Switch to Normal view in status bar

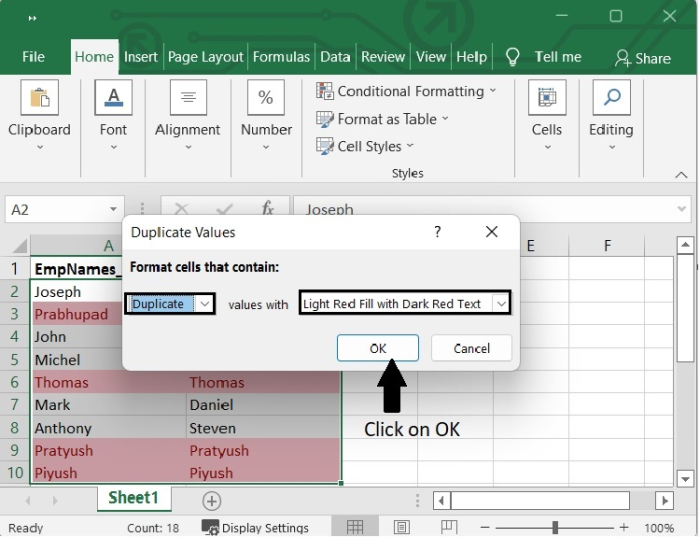[355, 527]
